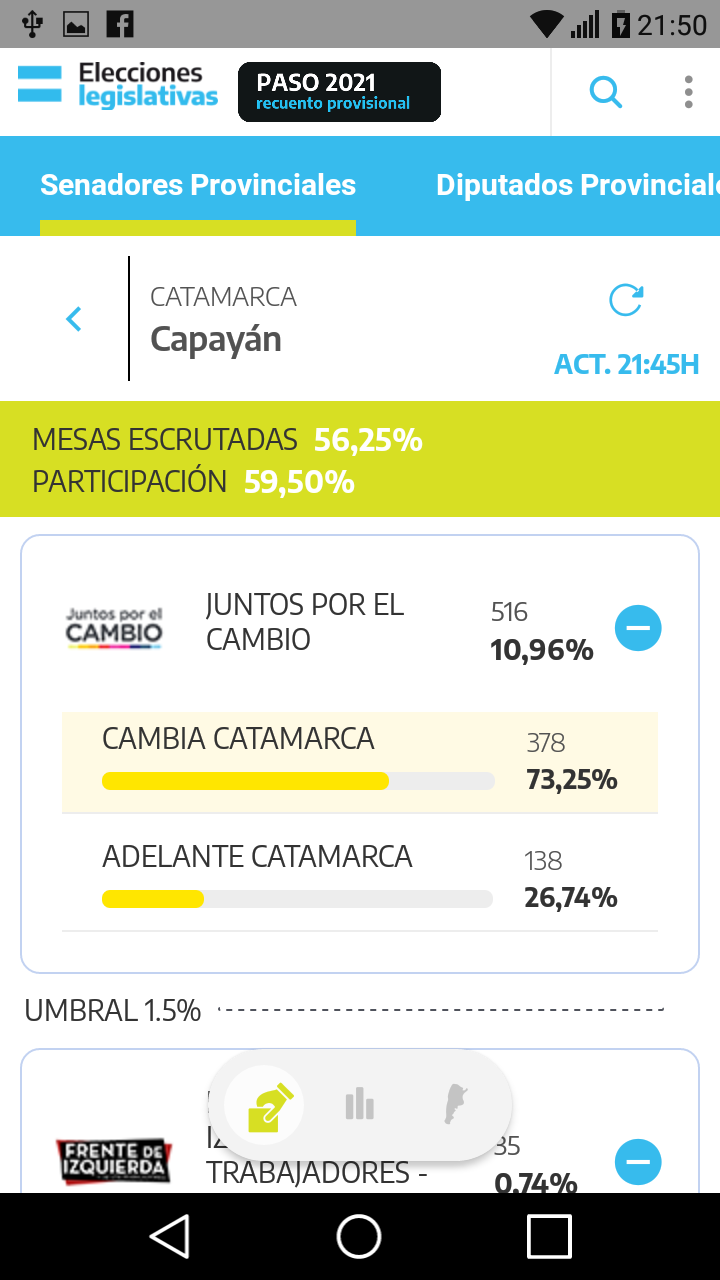Tap the Capayán district name

tap(216, 339)
